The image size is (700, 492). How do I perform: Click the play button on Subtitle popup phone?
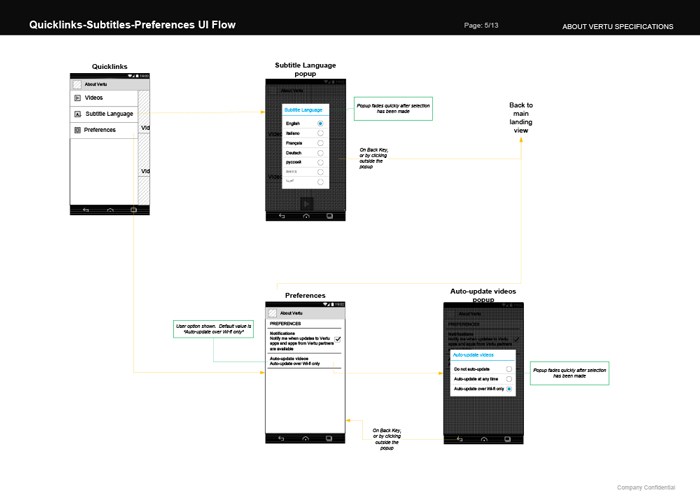306,204
